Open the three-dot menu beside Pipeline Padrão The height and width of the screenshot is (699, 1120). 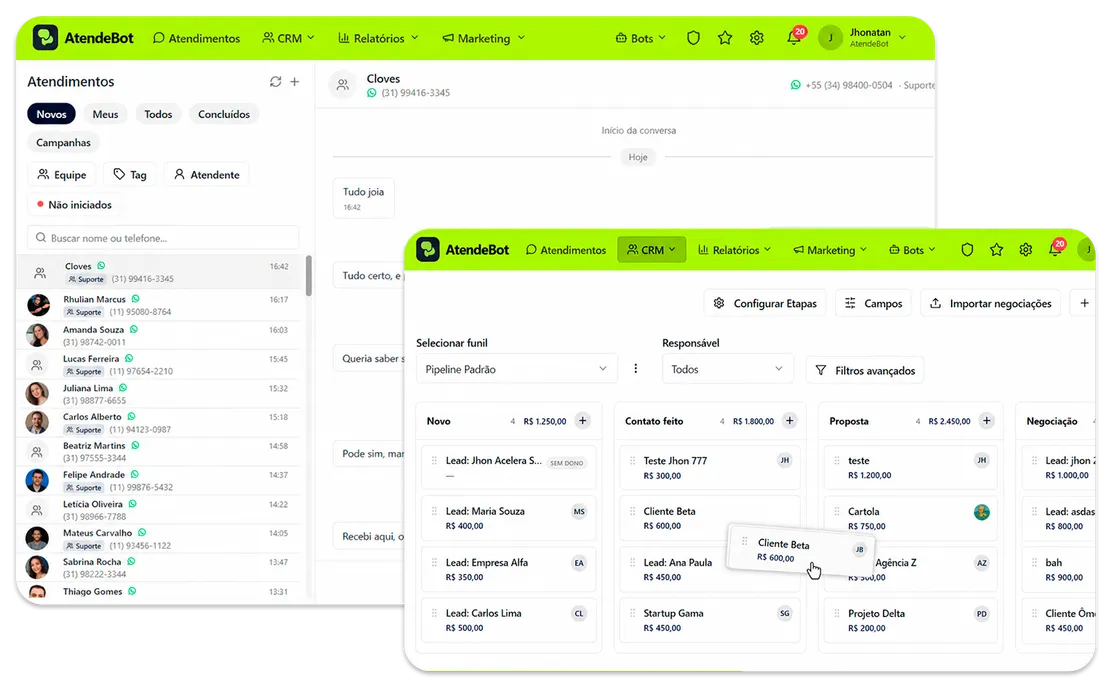pyautogui.click(x=636, y=368)
